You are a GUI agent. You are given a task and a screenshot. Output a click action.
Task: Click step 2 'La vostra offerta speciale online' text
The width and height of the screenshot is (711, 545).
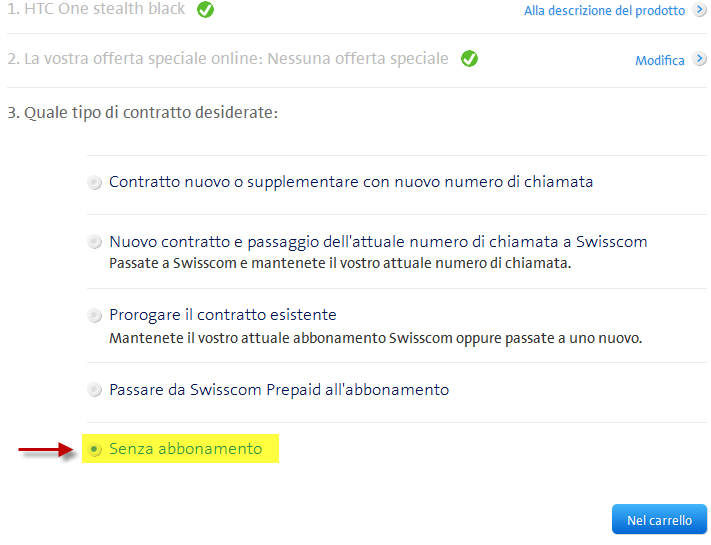[x=228, y=59]
